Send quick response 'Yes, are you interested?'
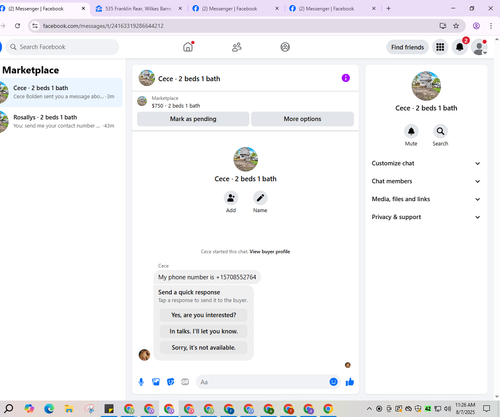This screenshot has width=500, height=417. 204,315
